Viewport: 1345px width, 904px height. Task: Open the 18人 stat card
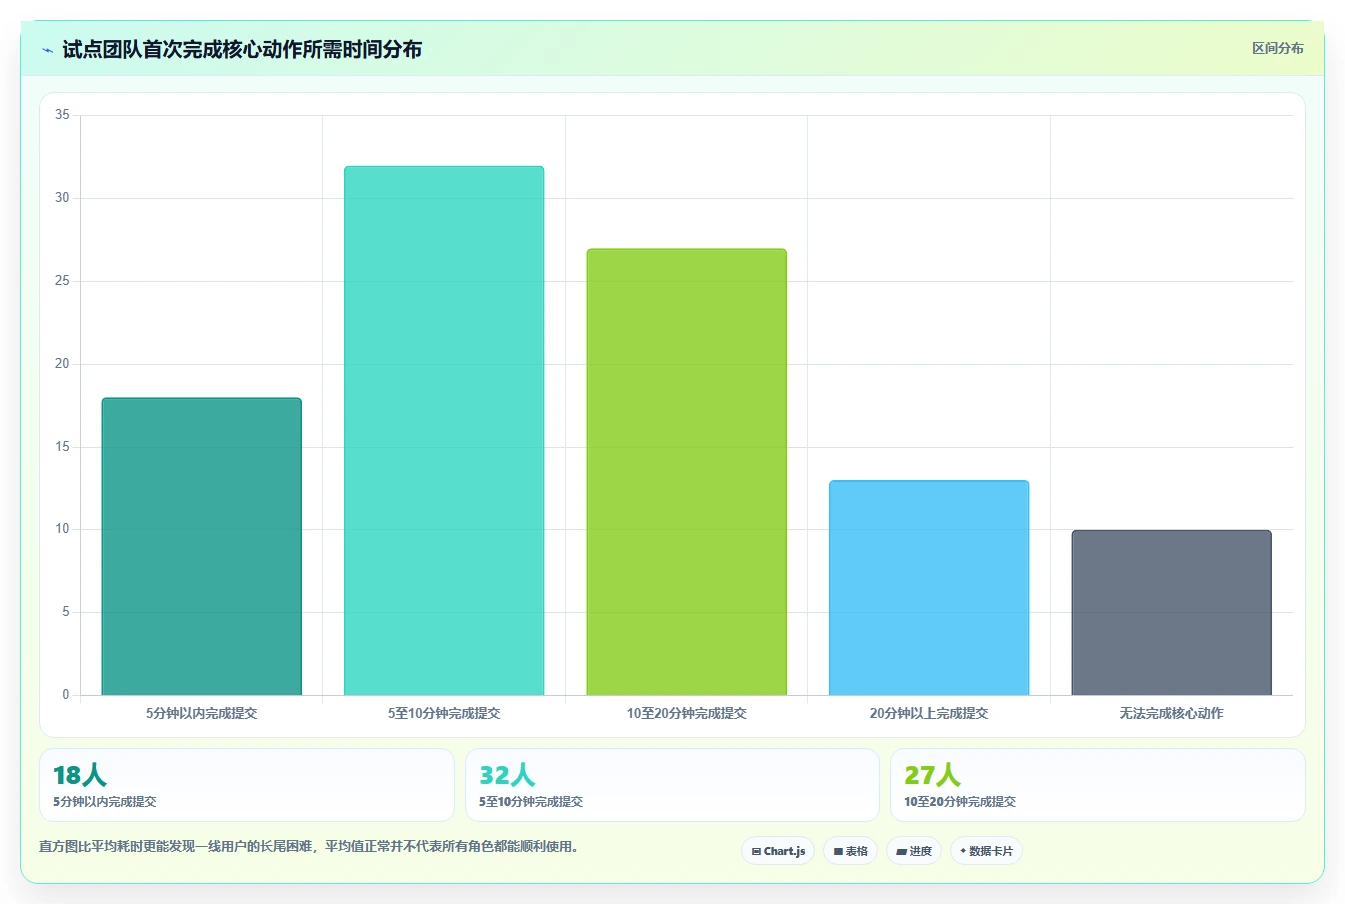point(246,785)
